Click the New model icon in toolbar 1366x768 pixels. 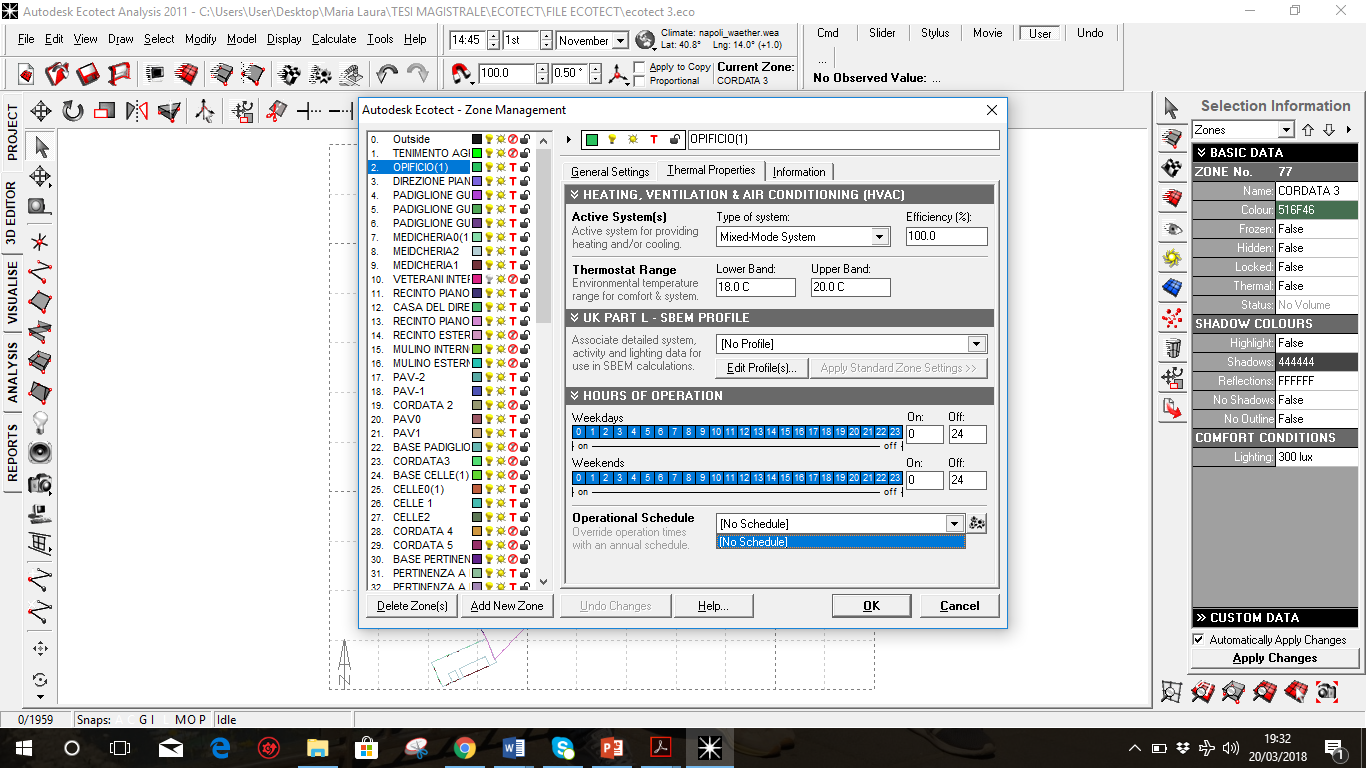[x=26, y=74]
